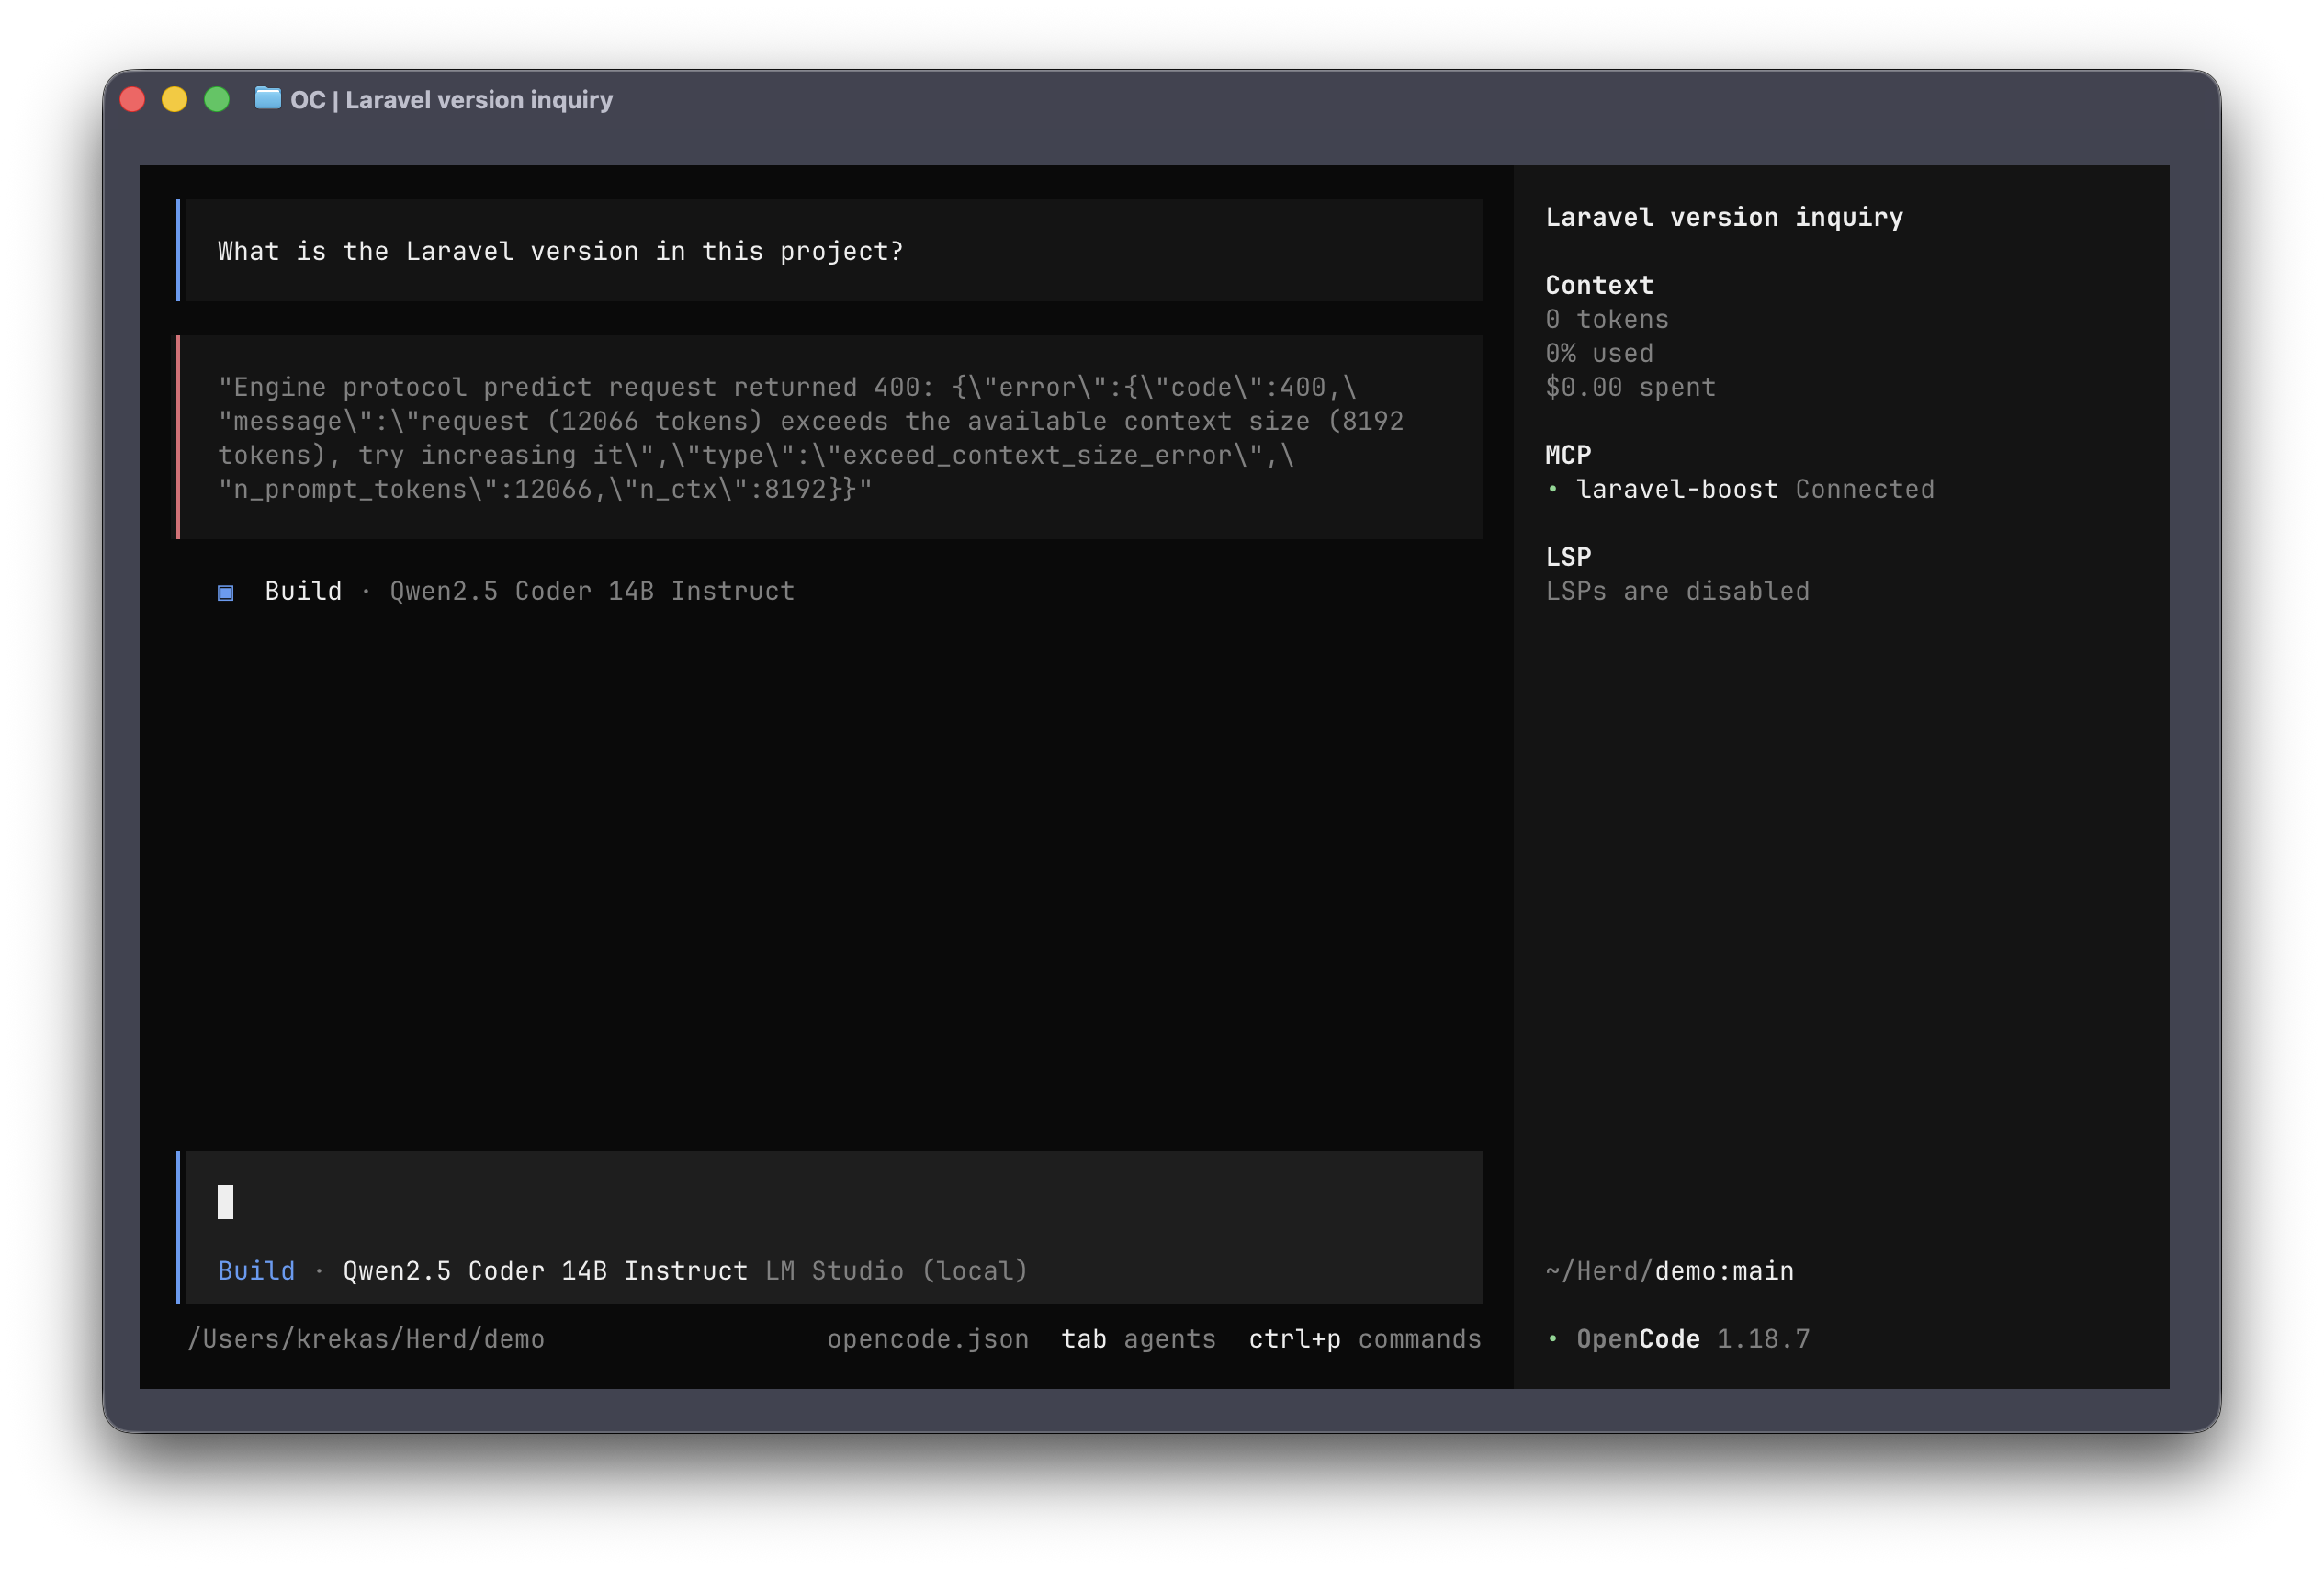Screen dimensions: 2324x1569
Task: Click the MCP heading
Action: (x=1568, y=455)
